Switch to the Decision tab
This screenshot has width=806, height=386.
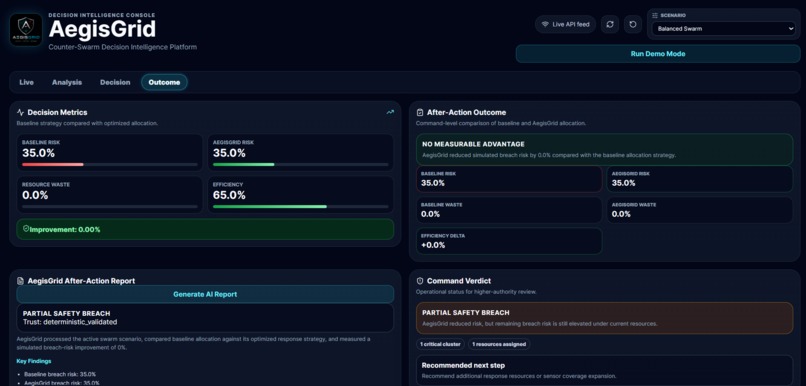[115, 82]
